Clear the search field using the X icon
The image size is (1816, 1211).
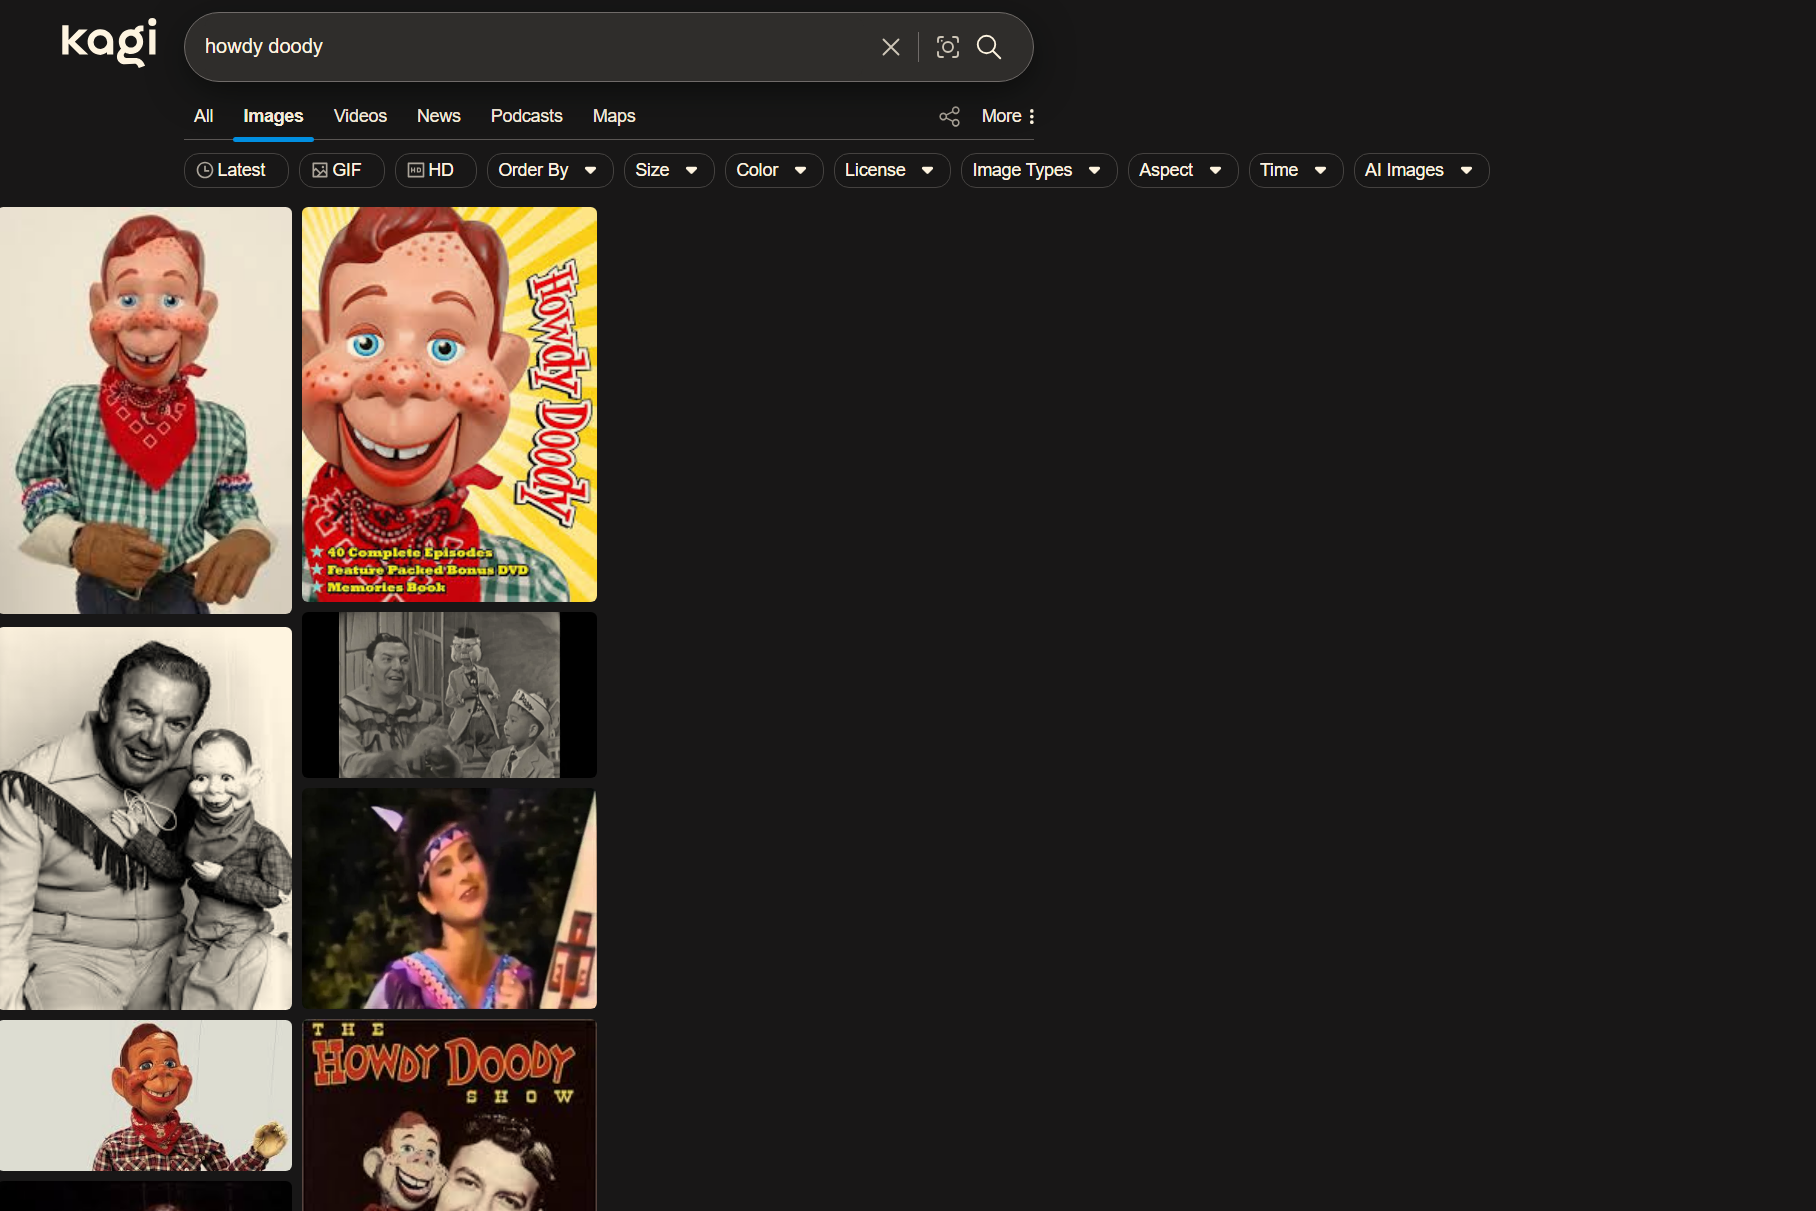890,46
